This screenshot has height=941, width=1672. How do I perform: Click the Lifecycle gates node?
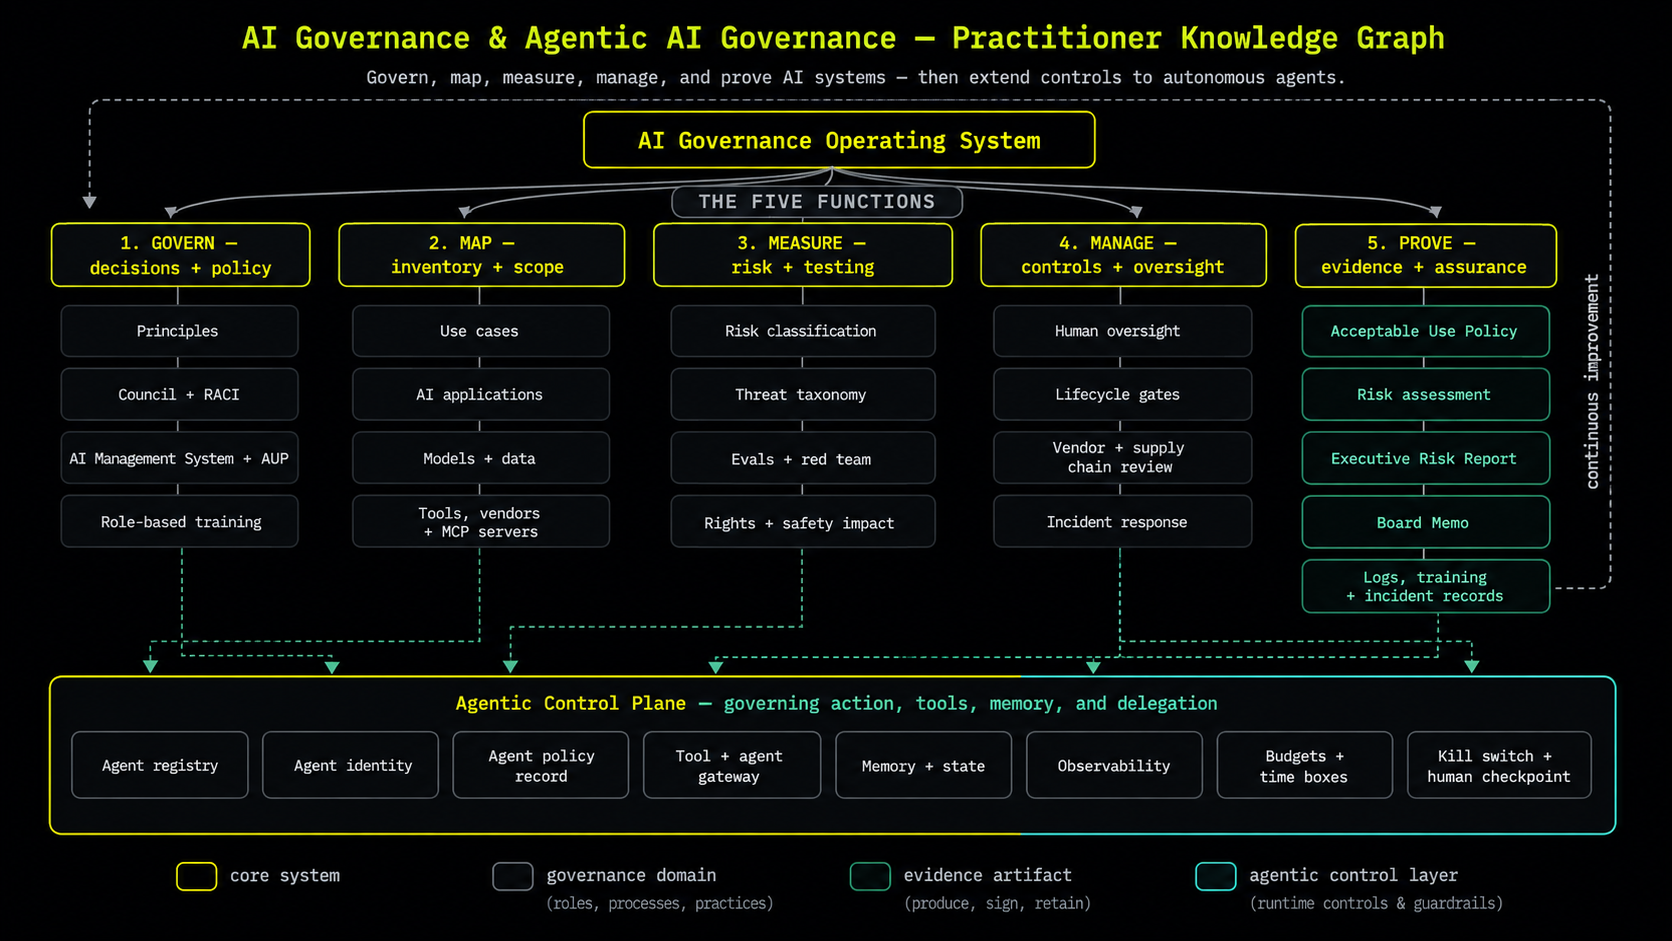[1122, 394]
